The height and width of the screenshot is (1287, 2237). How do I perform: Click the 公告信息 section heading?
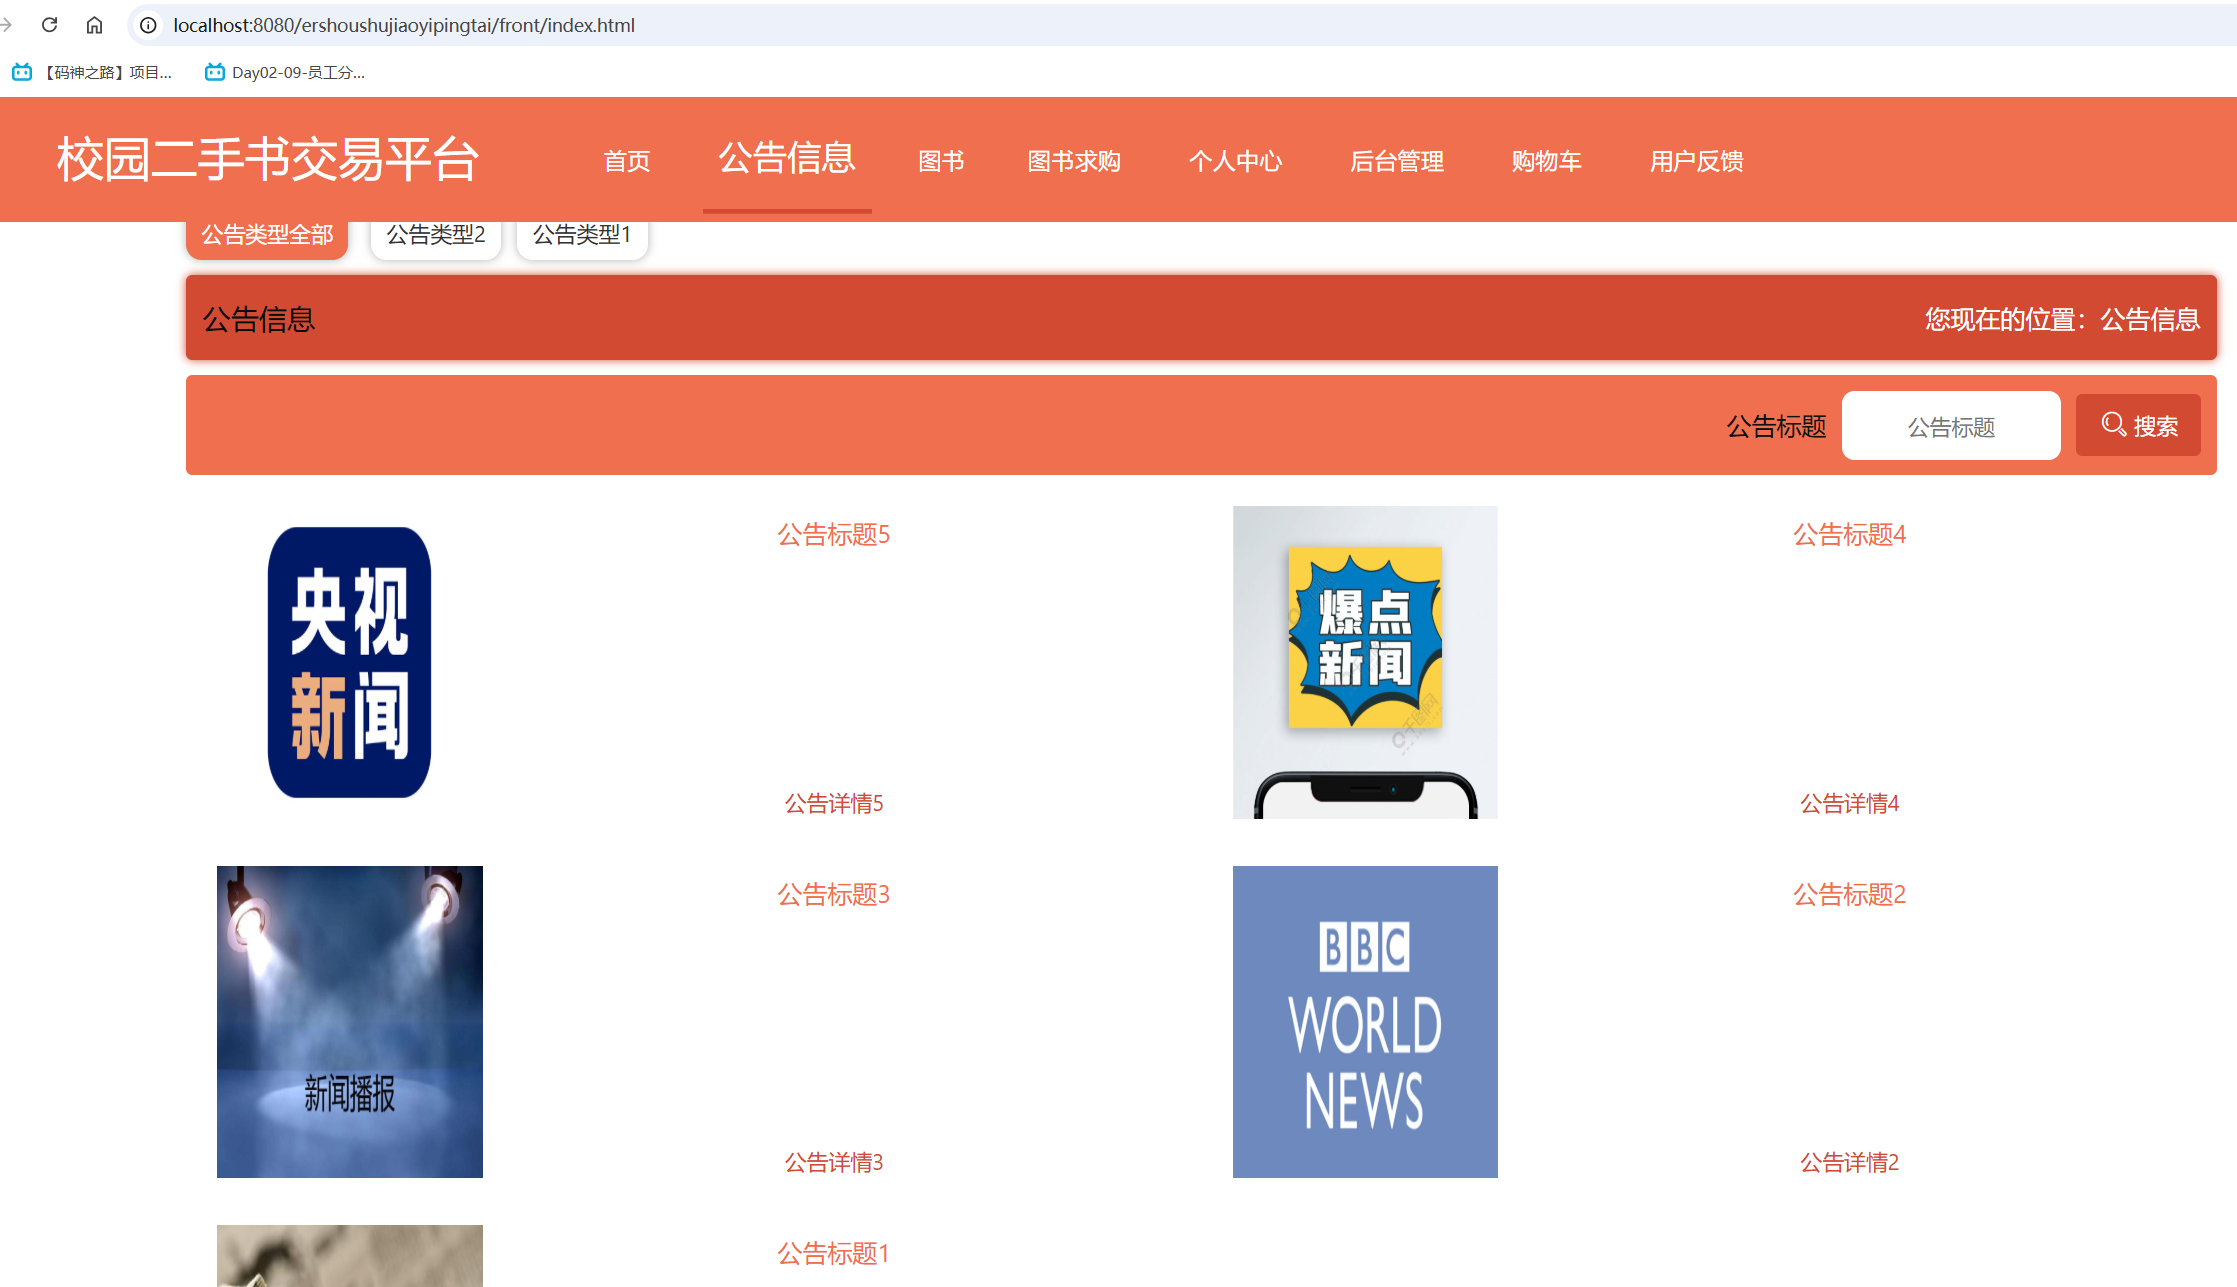(259, 319)
